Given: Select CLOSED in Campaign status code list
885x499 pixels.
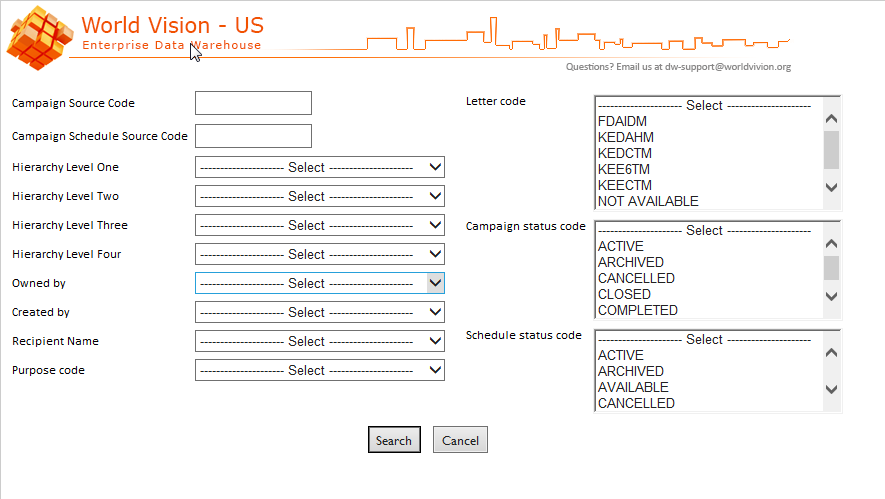Looking at the screenshot, I should click(x=709, y=294).
